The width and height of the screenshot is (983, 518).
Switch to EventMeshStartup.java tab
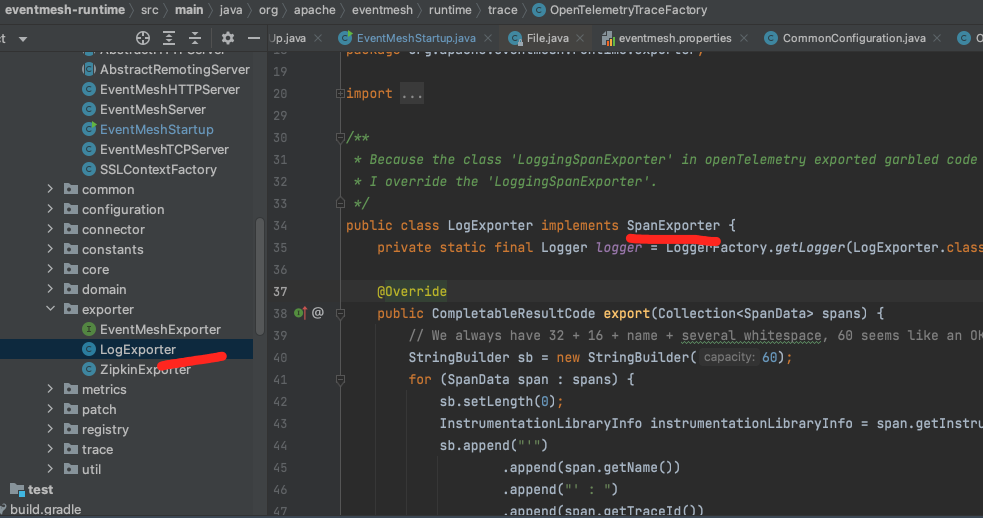(x=416, y=38)
